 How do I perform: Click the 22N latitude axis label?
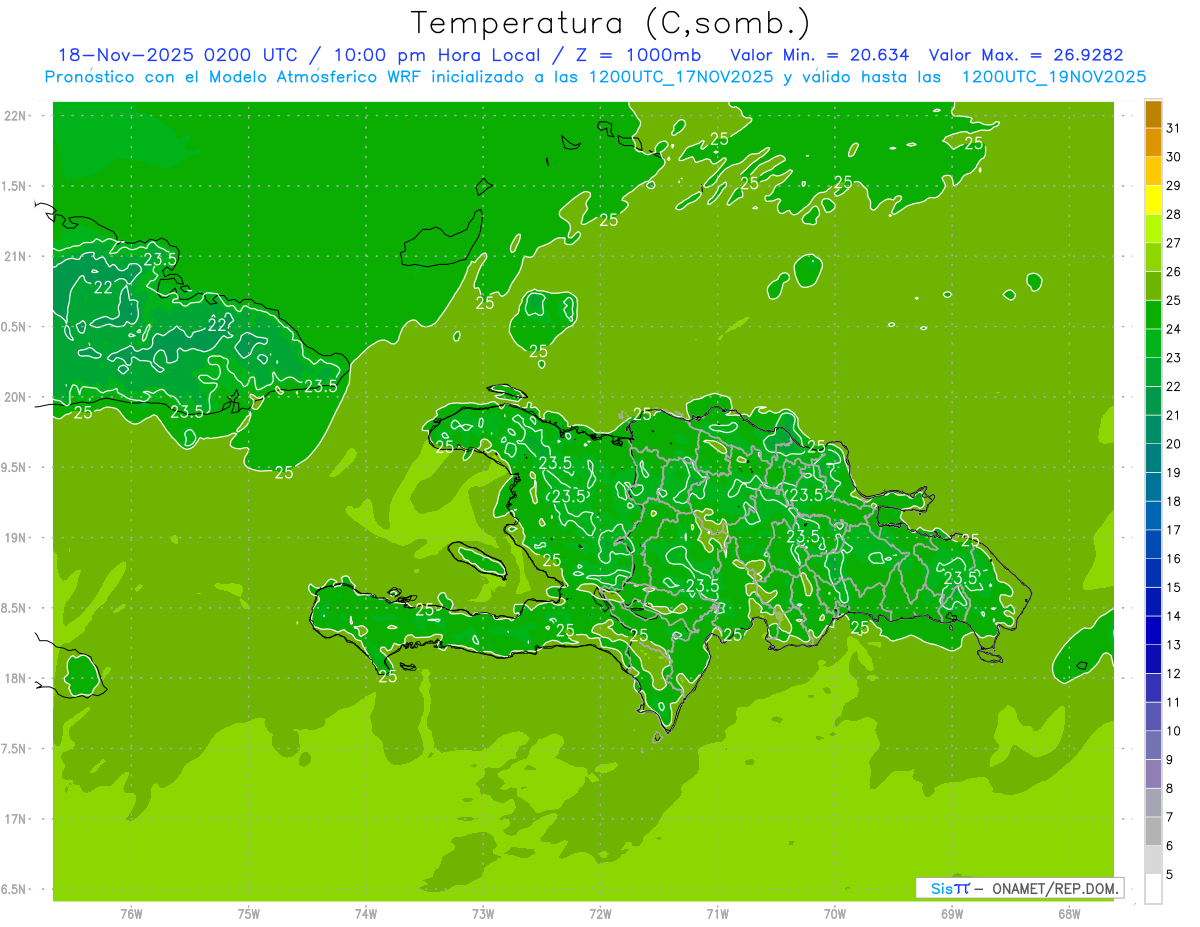pyautogui.click(x=17, y=116)
